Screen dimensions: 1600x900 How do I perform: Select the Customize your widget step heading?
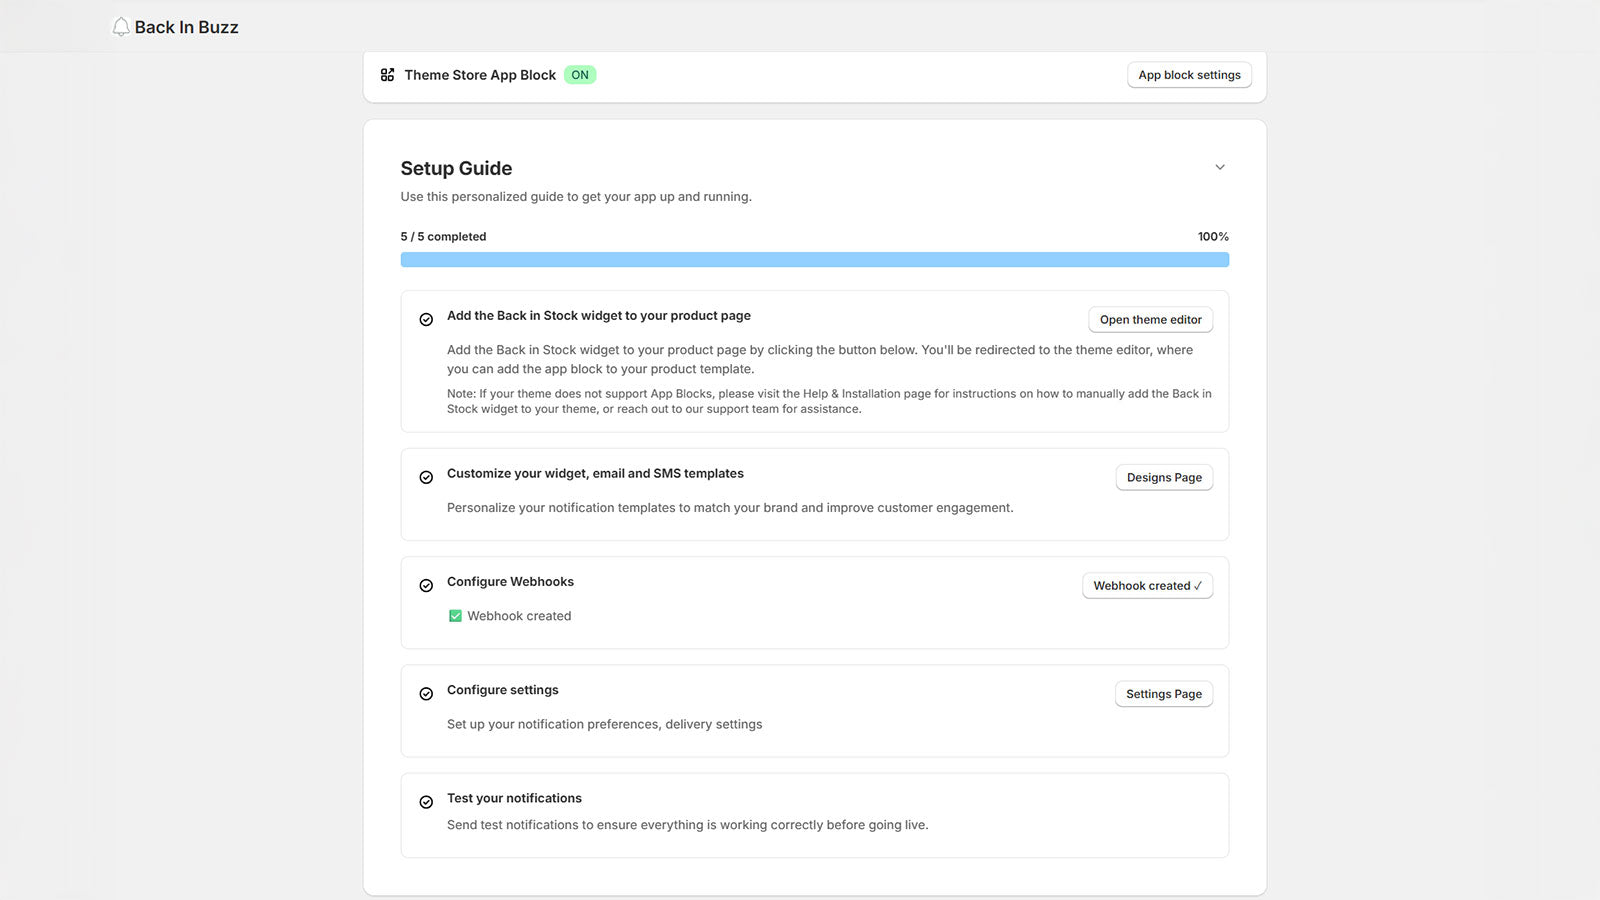click(595, 474)
